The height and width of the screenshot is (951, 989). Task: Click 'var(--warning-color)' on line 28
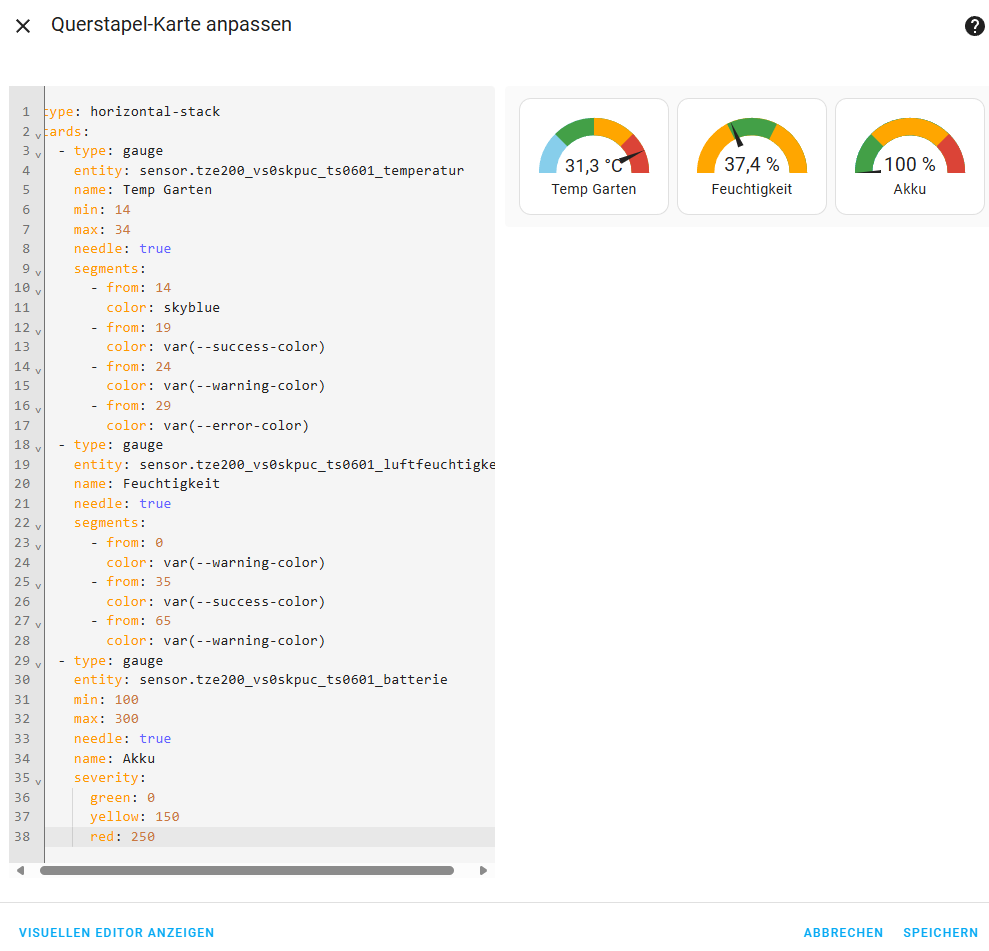(x=244, y=641)
